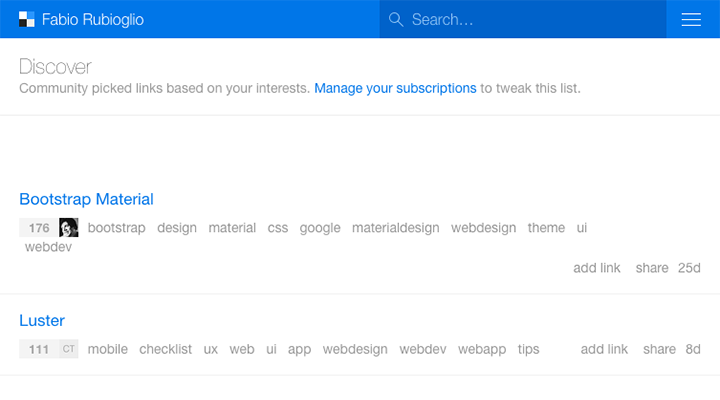Open the hamburger menu in header

[x=691, y=19]
